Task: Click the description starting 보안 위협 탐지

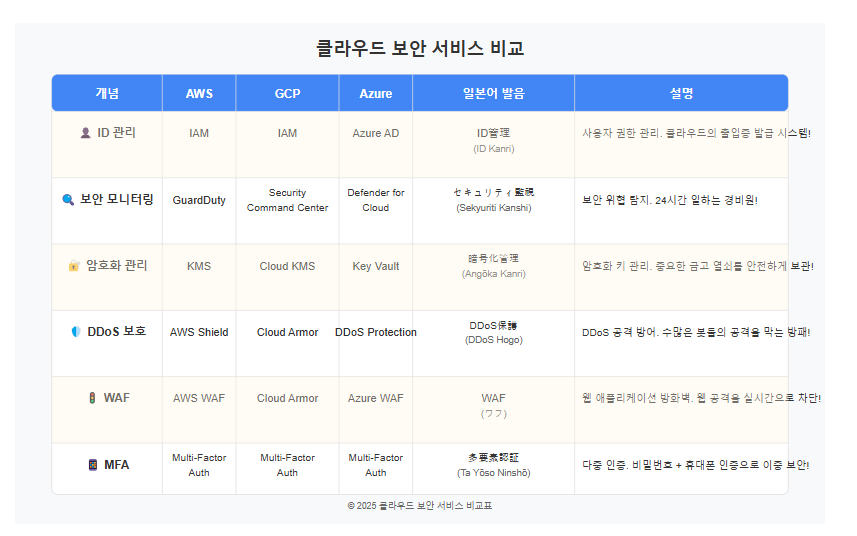Action: pos(670,200)
